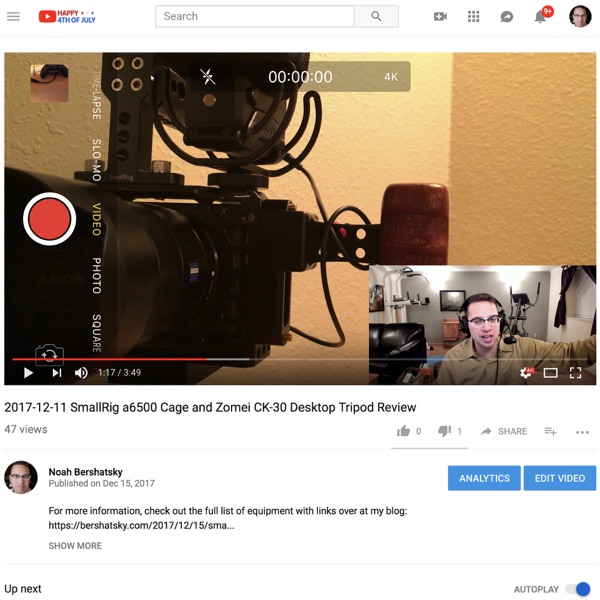Click the Published on Dec 15, 2017 text
The width and height of the screenshot is (600, 600).
tap(101, 483)
